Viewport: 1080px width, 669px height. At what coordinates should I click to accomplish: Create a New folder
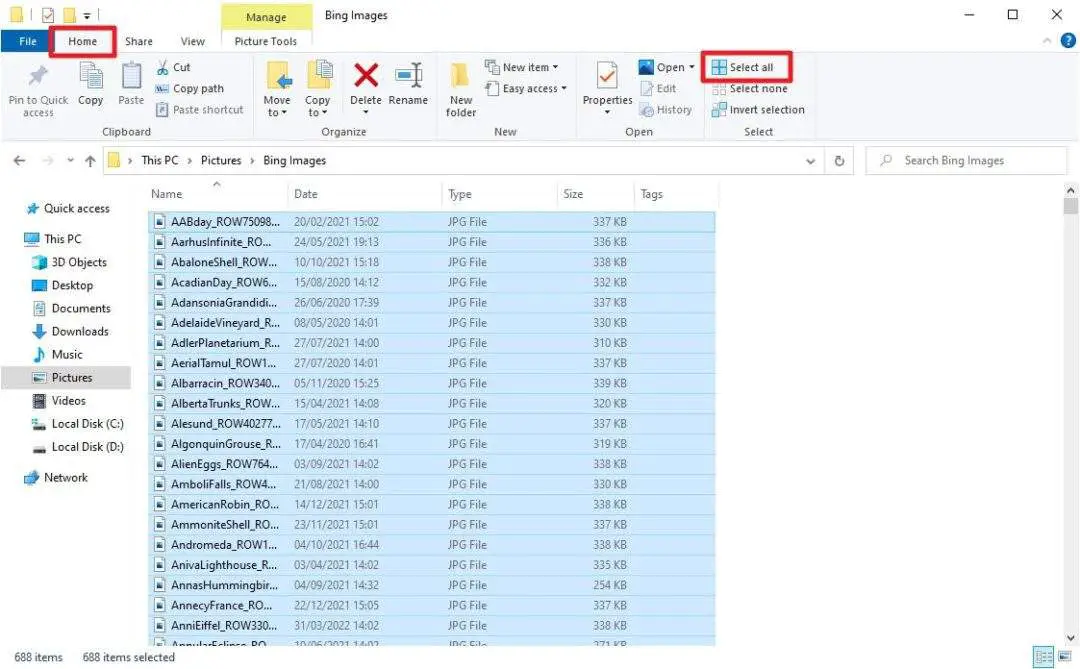click(x=460, y=88)
